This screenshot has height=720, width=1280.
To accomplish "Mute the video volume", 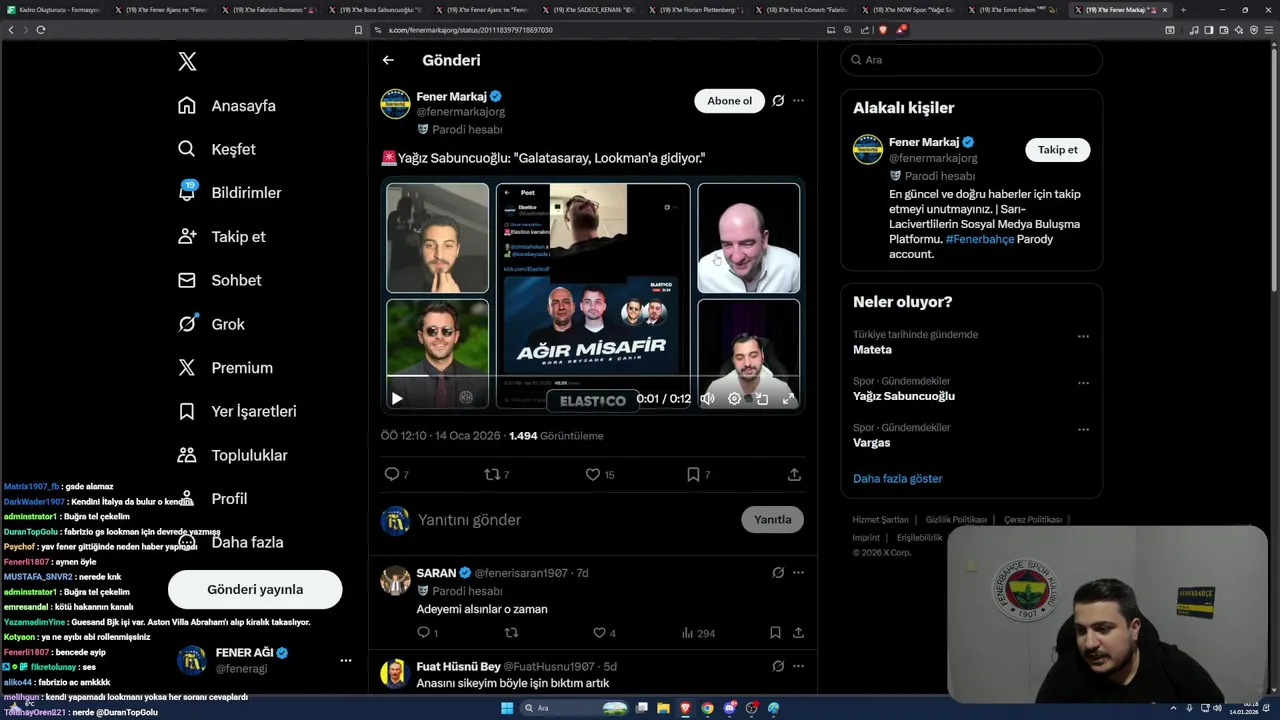I will [x=707, y=398].
